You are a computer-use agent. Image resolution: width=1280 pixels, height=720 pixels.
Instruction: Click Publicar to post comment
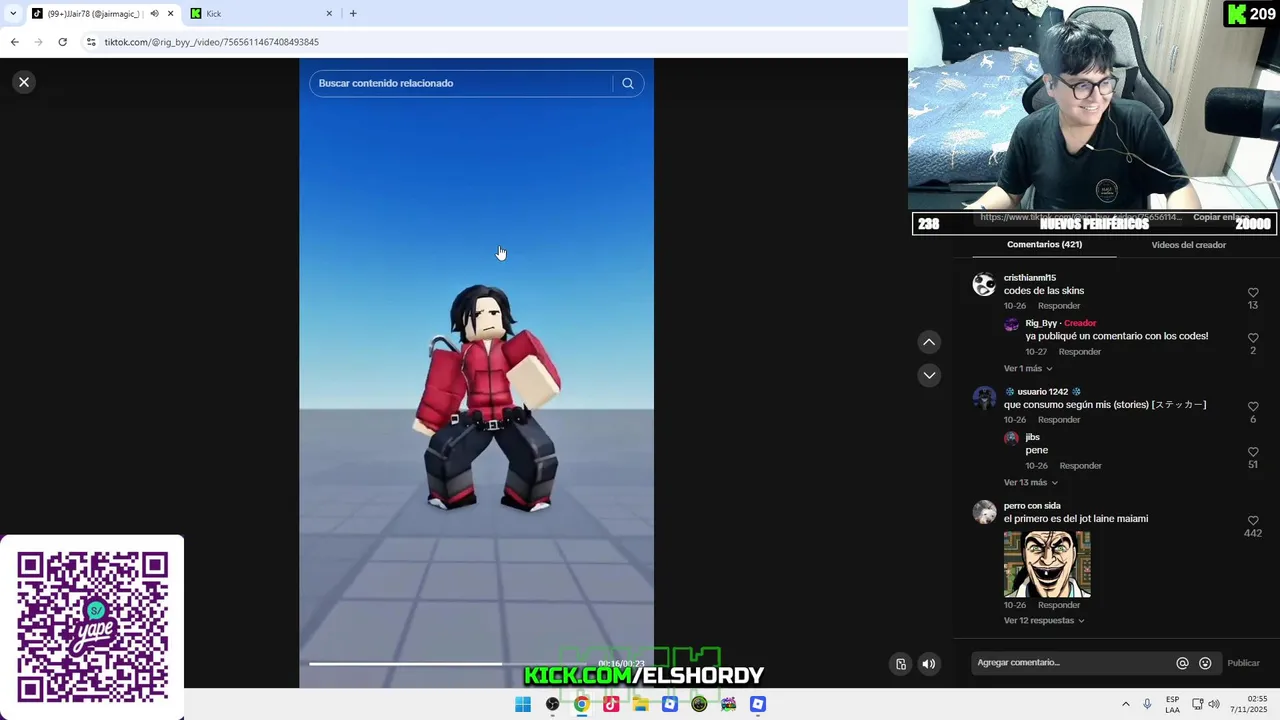1243,663
